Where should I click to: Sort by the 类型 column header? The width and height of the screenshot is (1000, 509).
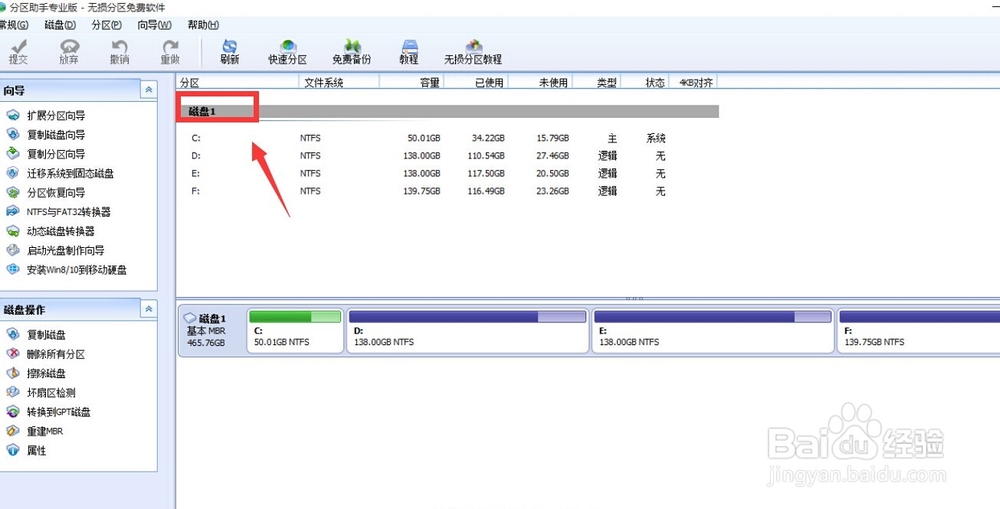(596, 82)
